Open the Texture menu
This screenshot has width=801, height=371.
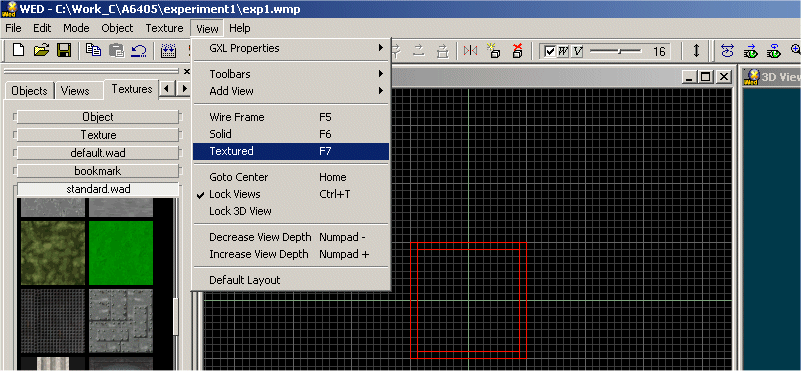pos(164,28)
